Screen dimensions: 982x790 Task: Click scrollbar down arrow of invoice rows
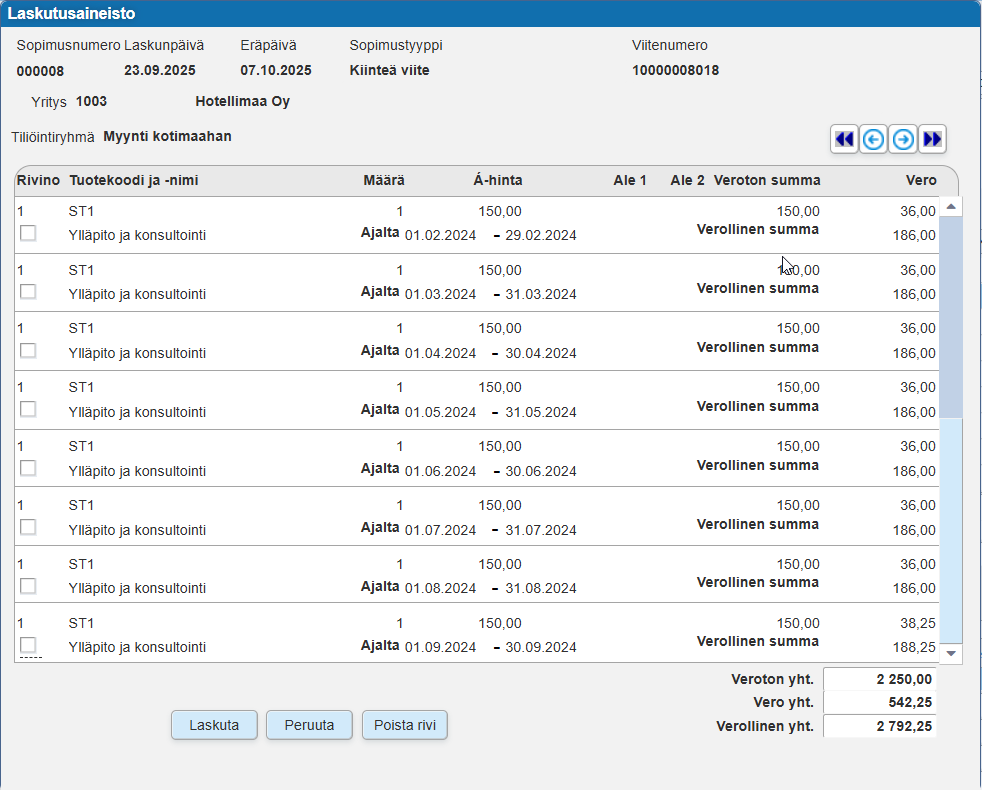coord(951,653)
